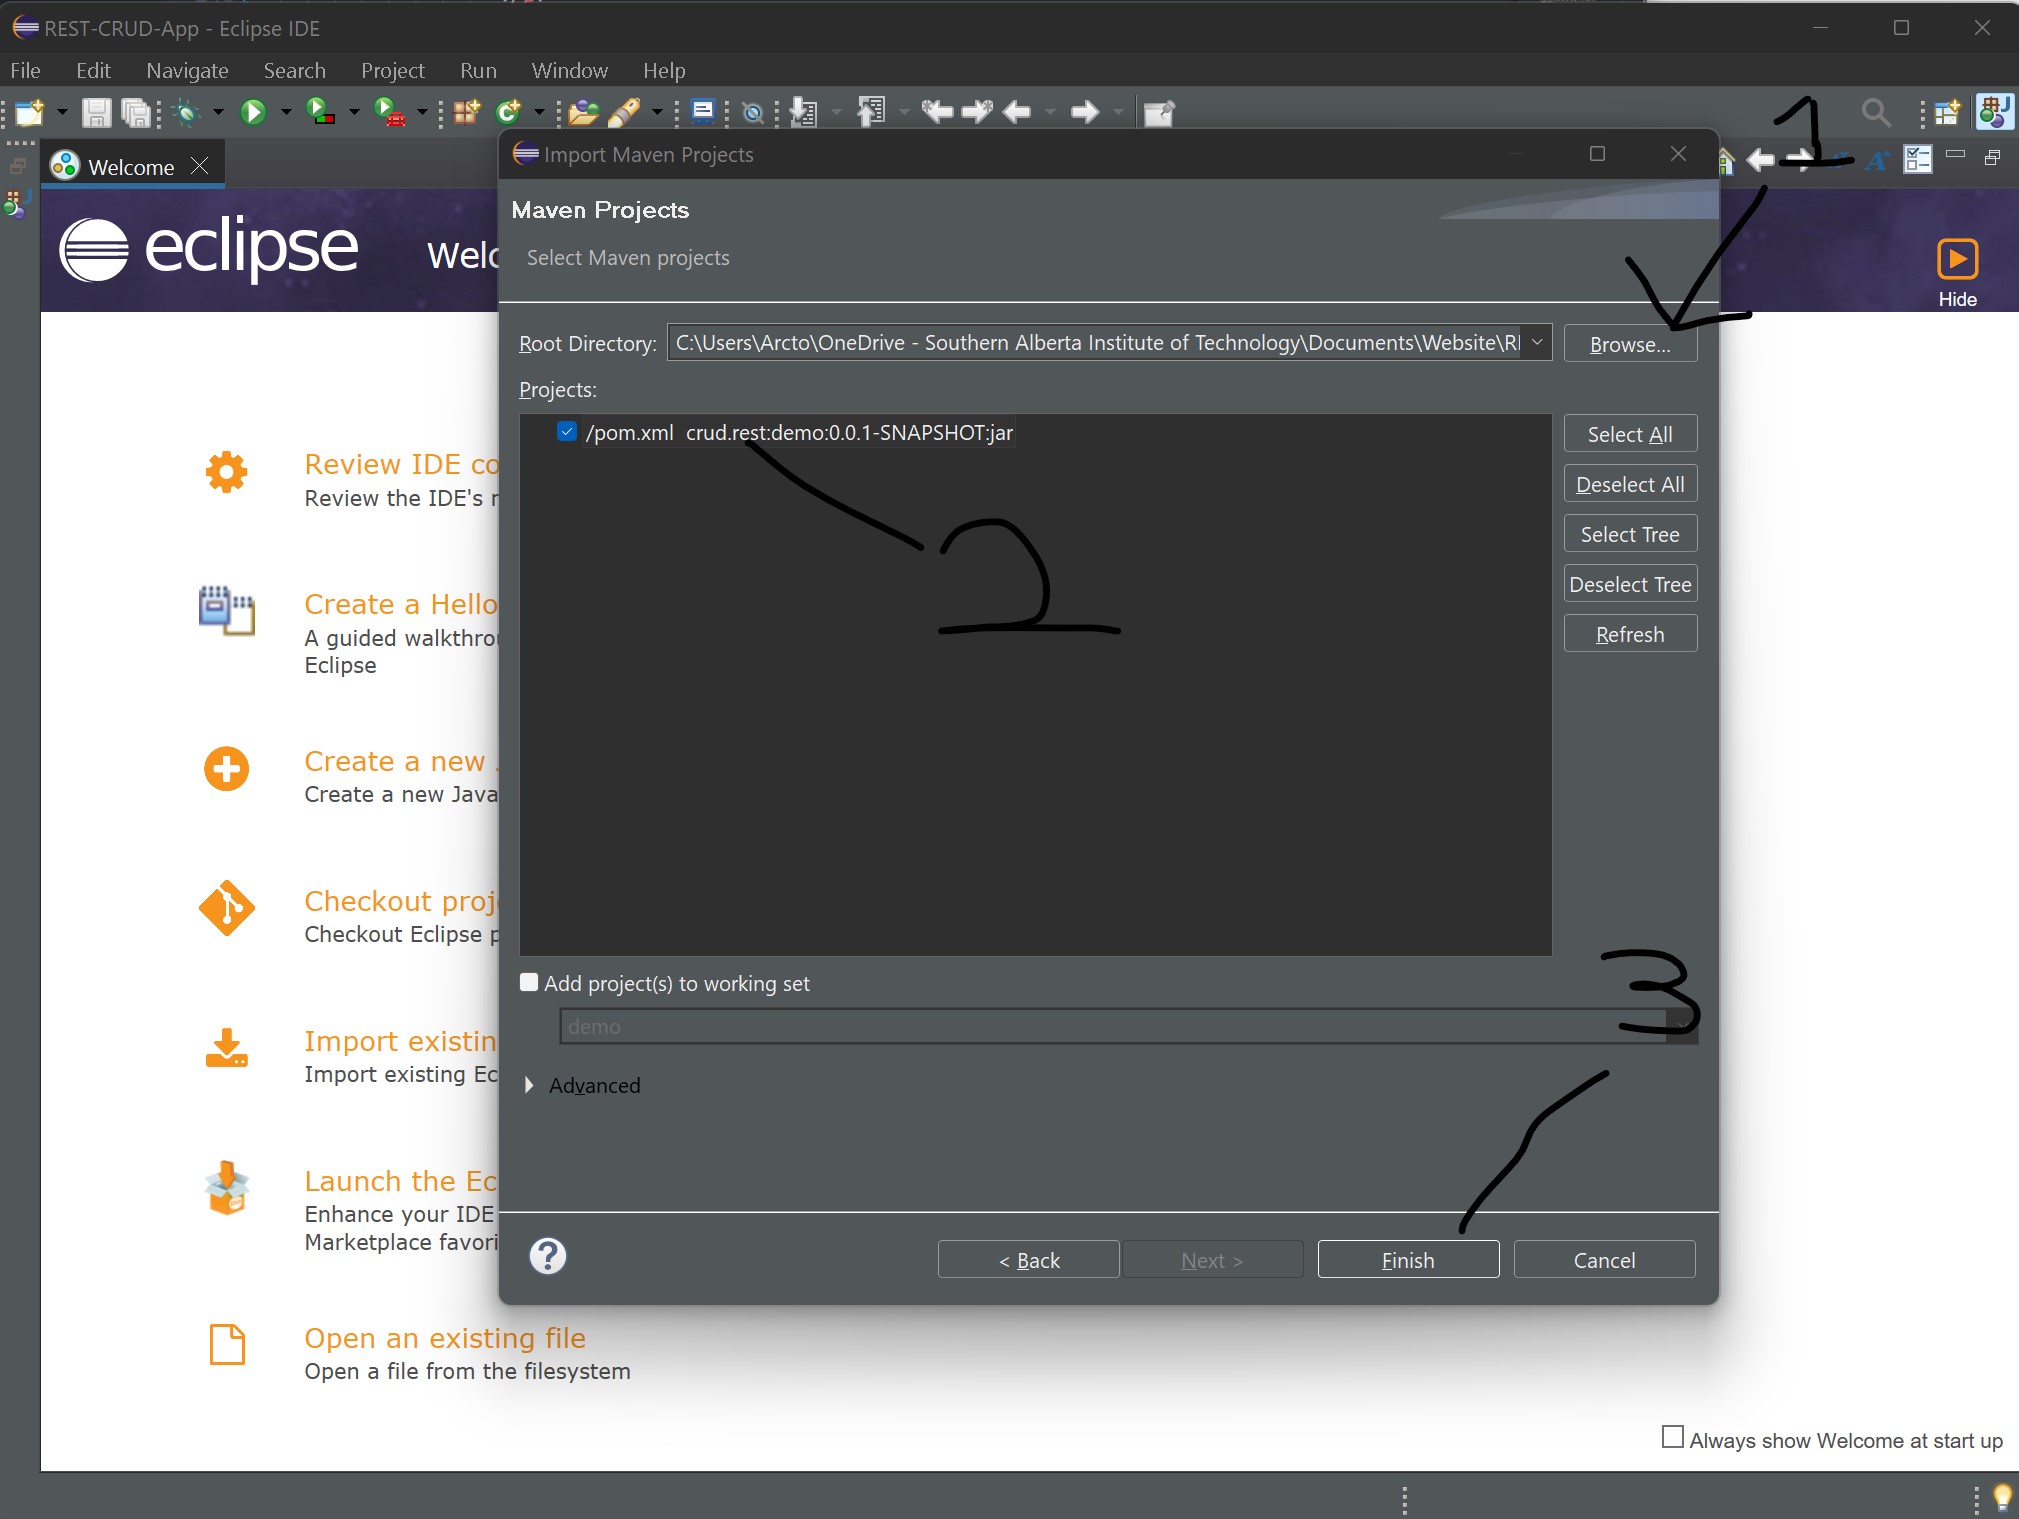Open the Window menu
Image resolution: width=2019 pixels, height=1519 pixels.
[x=569, y=70]
